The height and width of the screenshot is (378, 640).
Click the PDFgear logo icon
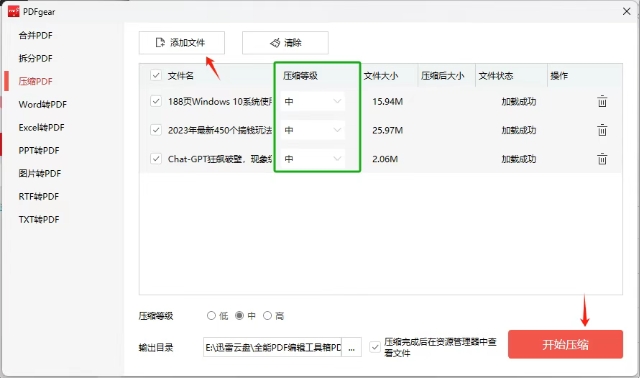13,11
